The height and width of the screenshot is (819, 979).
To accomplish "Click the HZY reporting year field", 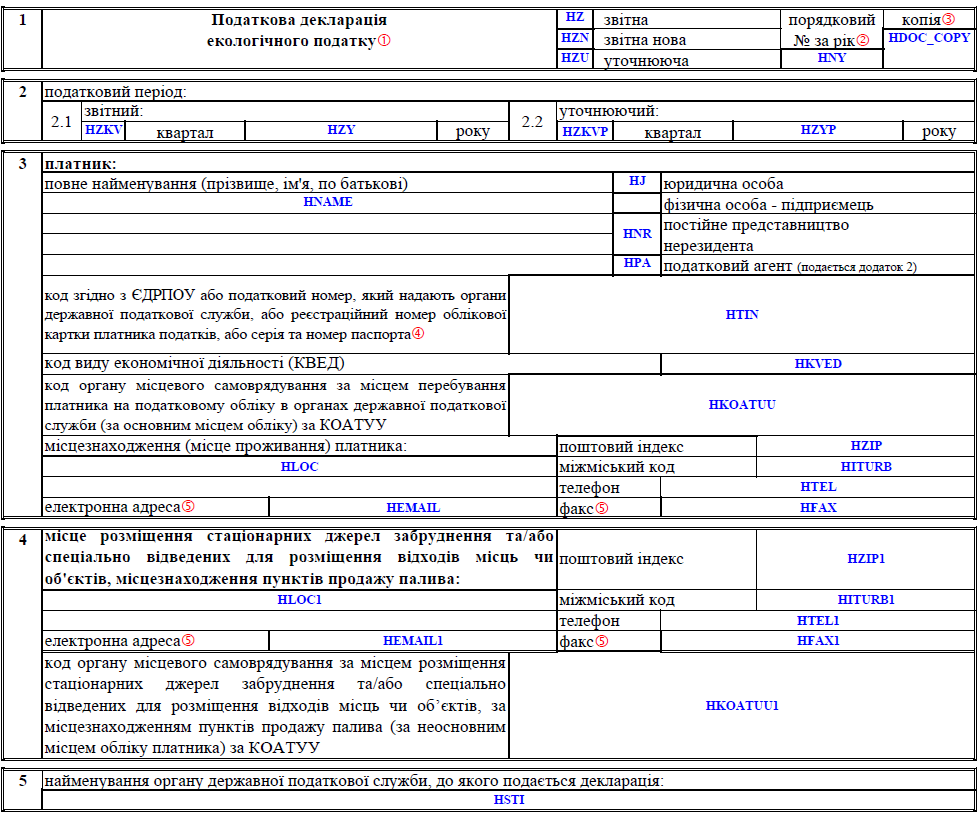I will click(x=341, y=131).
